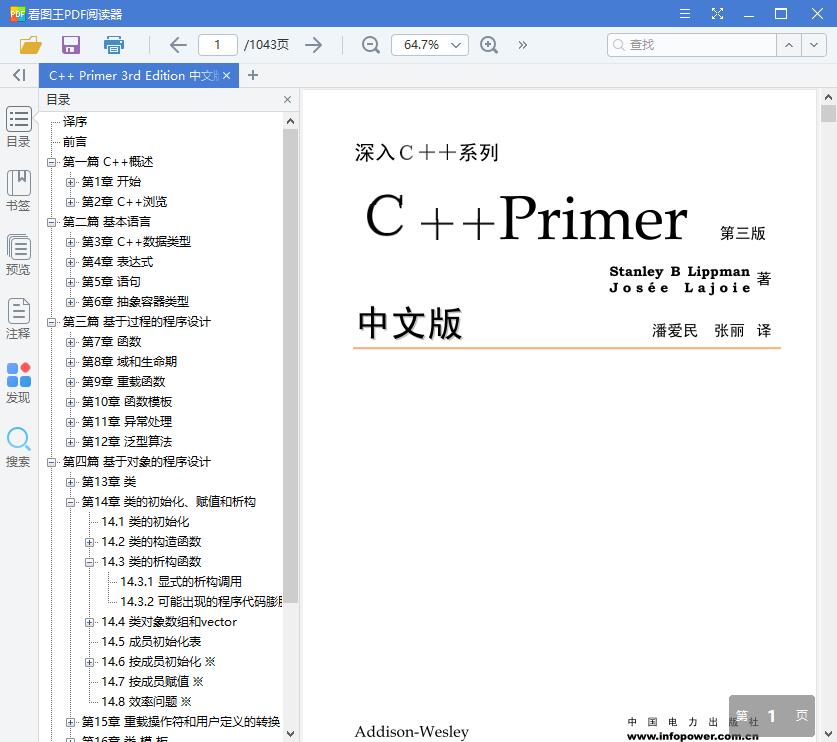Open 14.8 效率问题 entry
The height and width of the screenshot is (742, 837).
coord(146,701)
